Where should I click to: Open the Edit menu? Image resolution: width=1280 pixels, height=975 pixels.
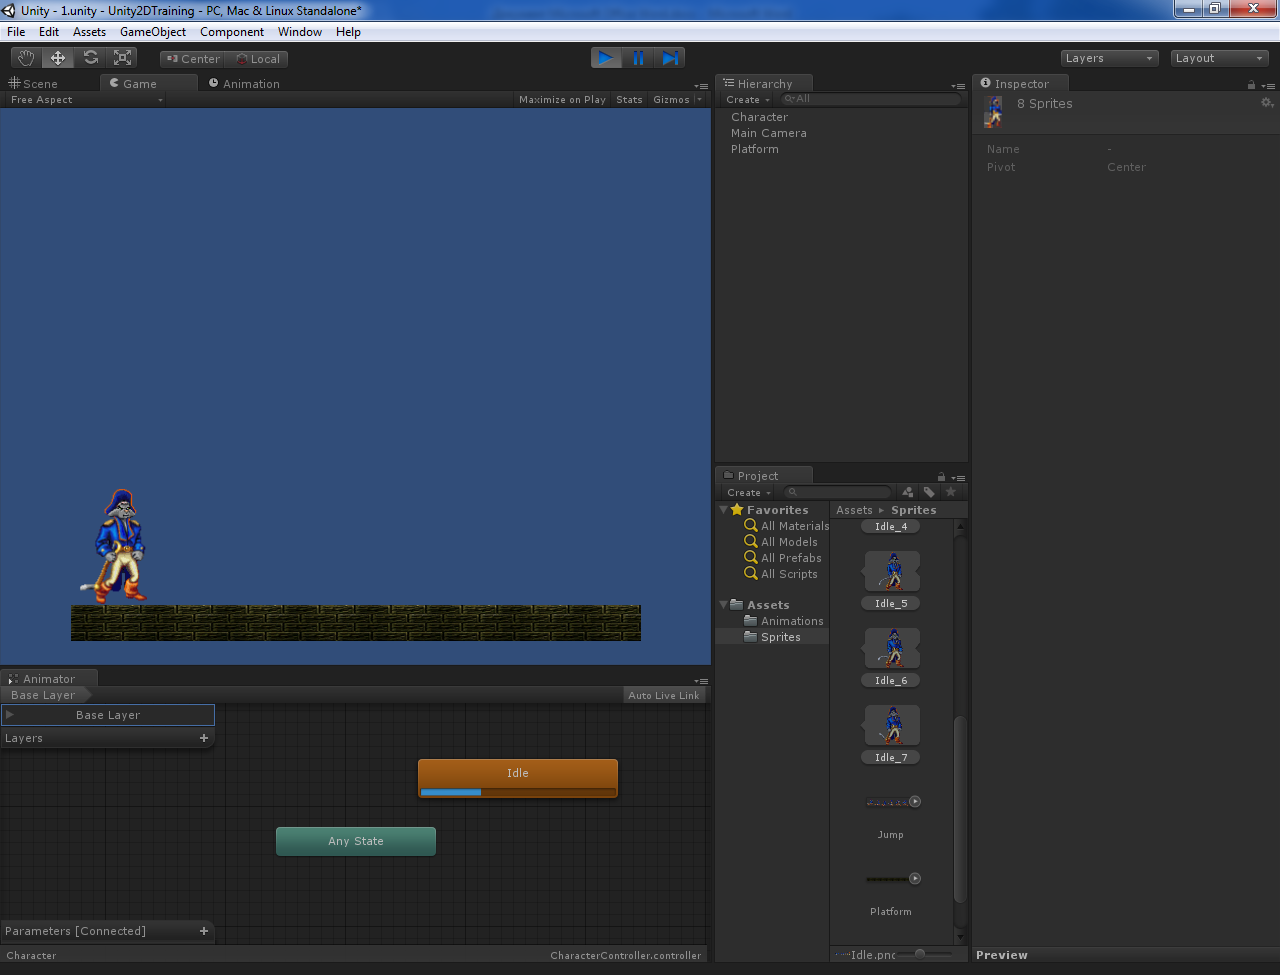[49, 32]
